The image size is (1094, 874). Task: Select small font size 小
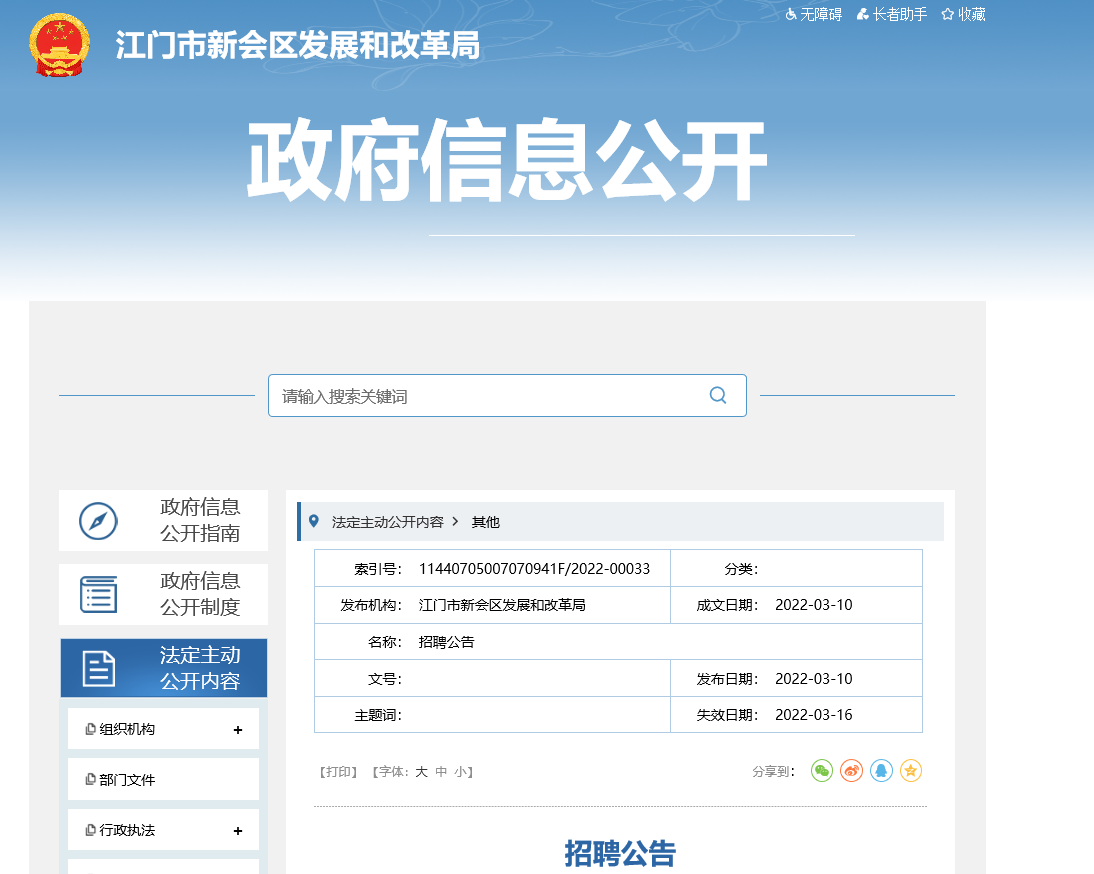(460, 772)
